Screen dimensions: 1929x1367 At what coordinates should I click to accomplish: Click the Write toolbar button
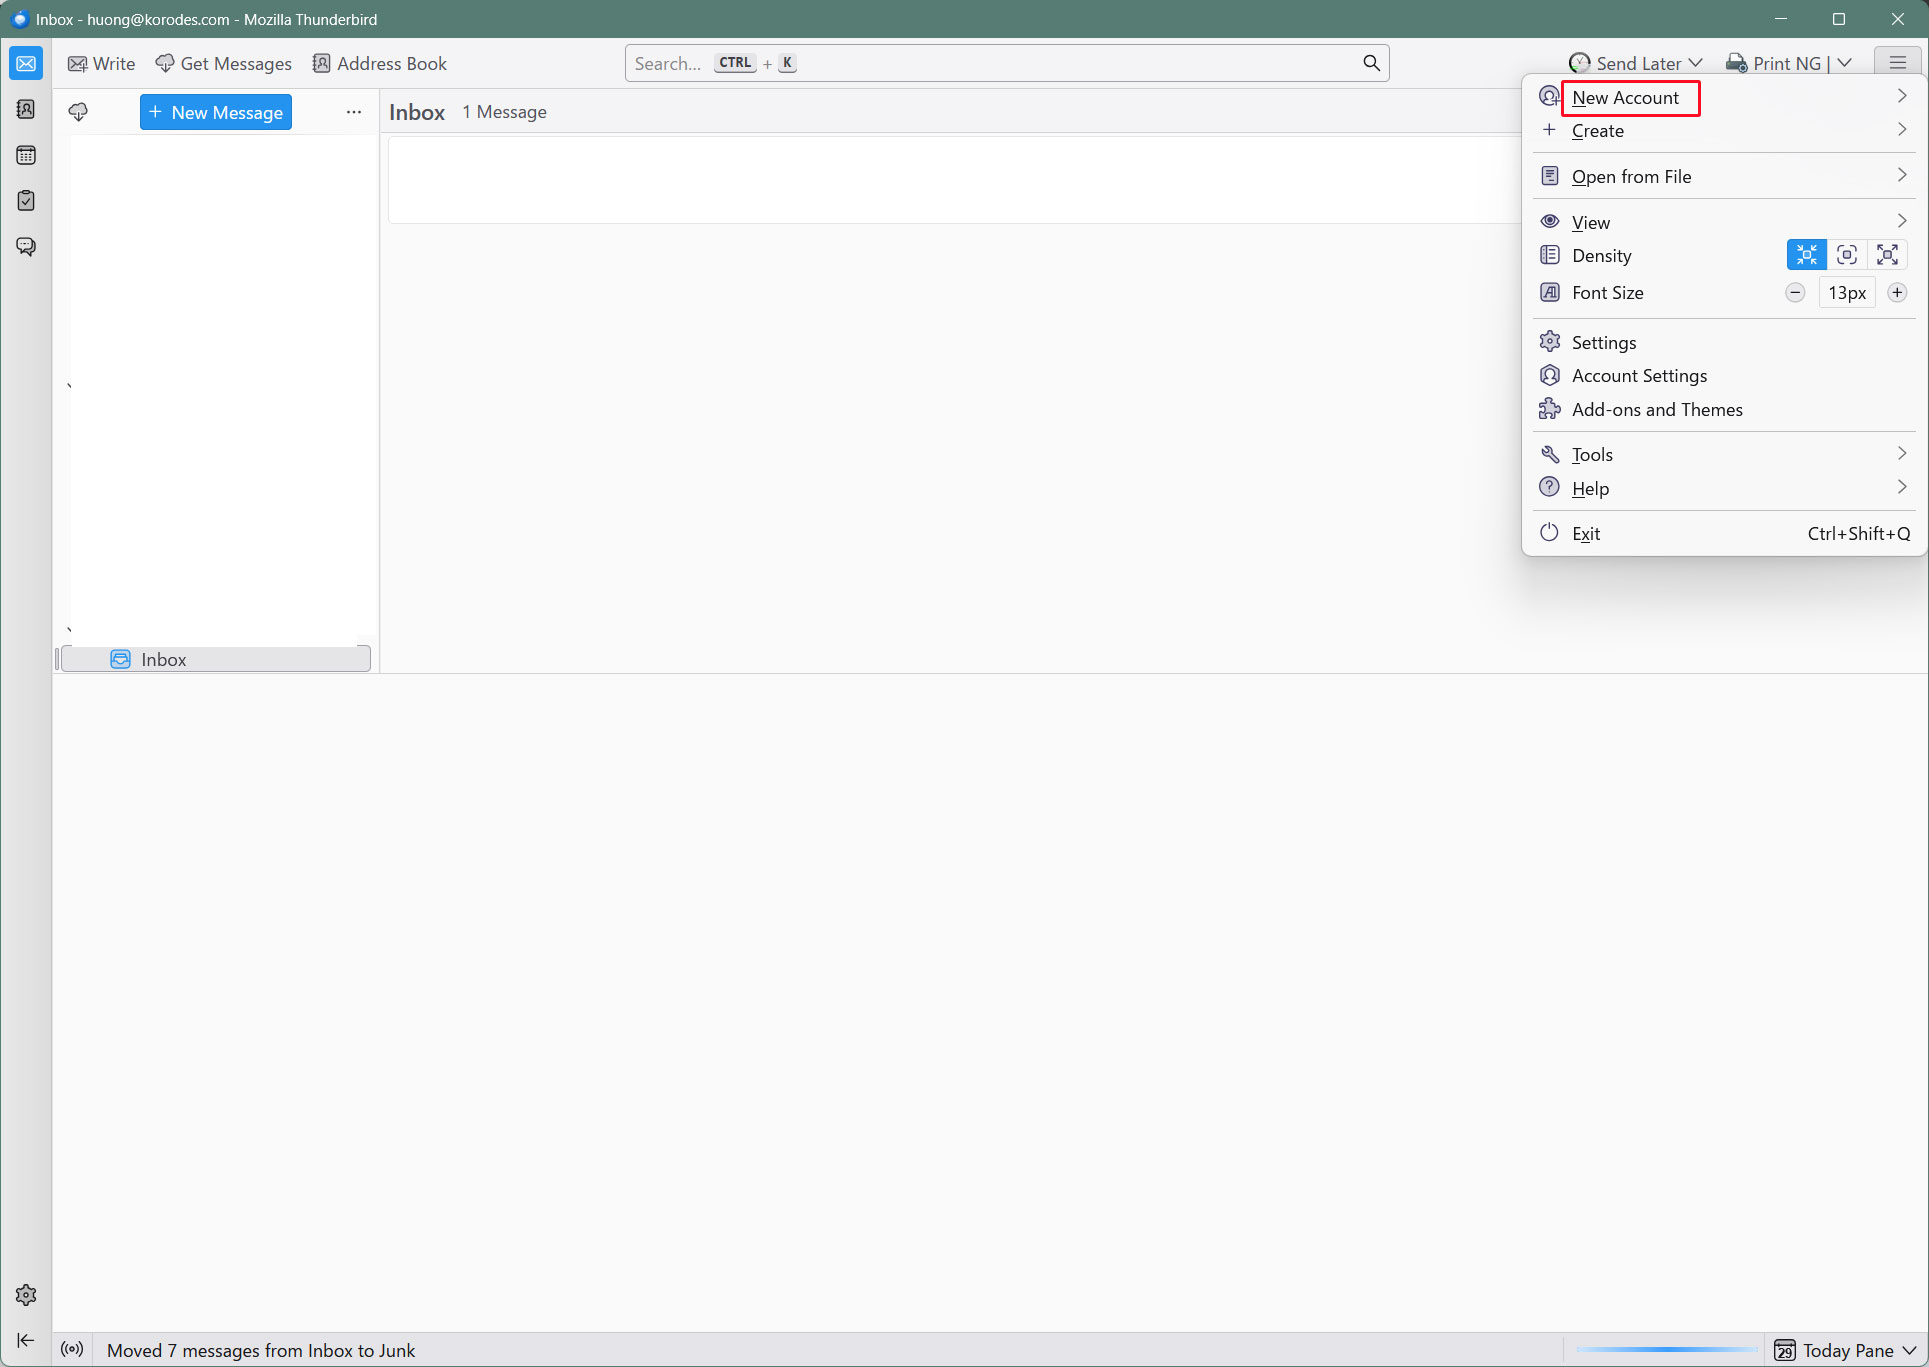[101, 63]
